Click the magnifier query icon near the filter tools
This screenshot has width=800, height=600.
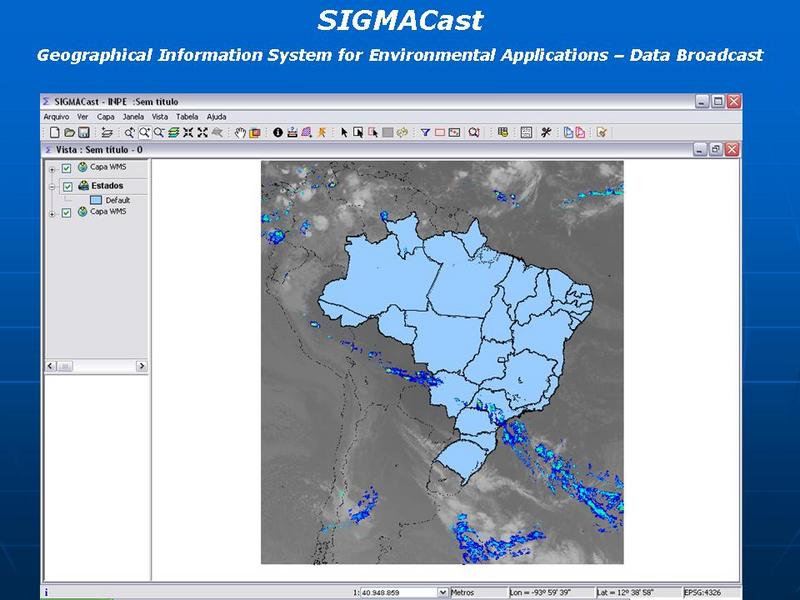click(x=473, y=133)
